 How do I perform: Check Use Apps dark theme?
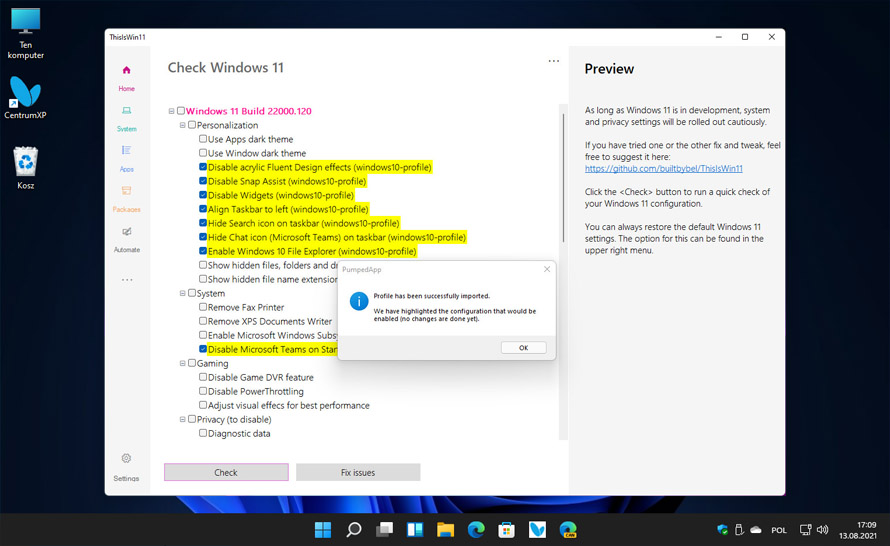point(203,138)
